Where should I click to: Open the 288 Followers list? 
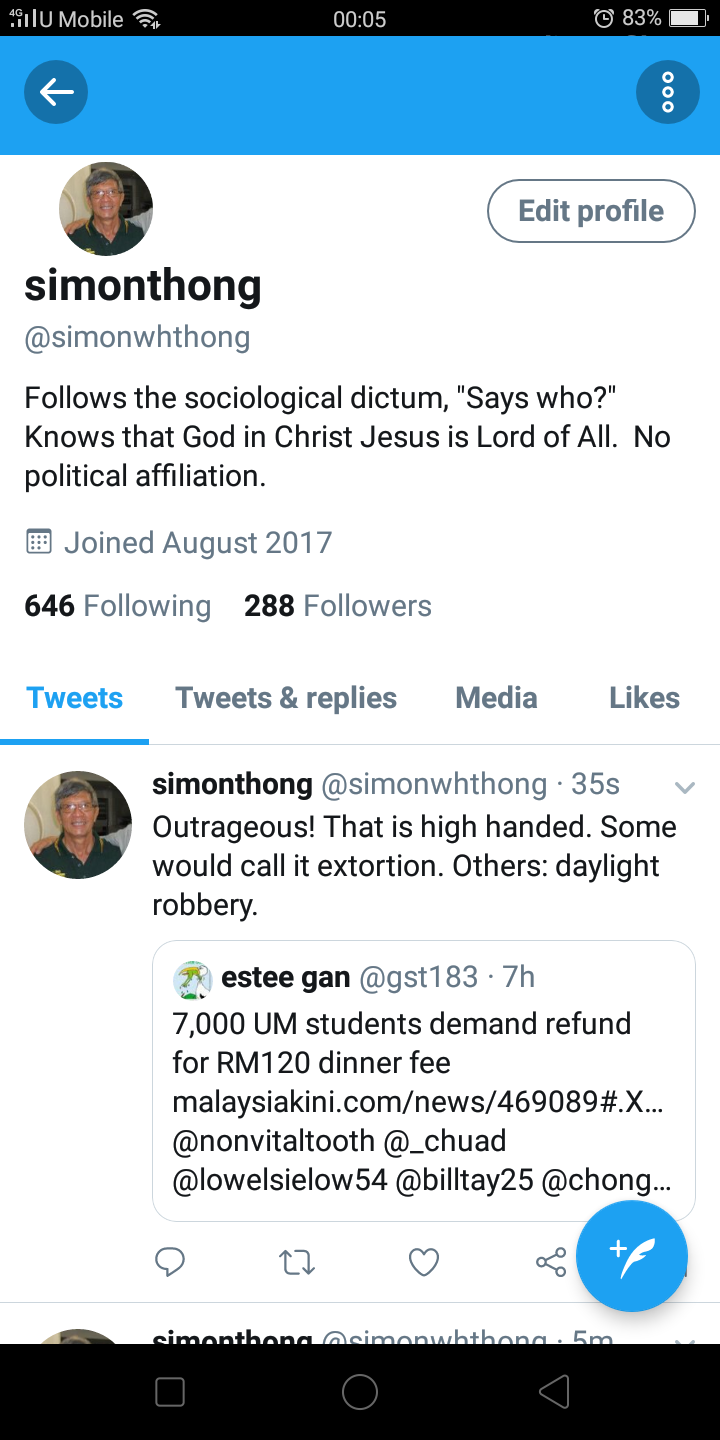click(x=338, y=606)
